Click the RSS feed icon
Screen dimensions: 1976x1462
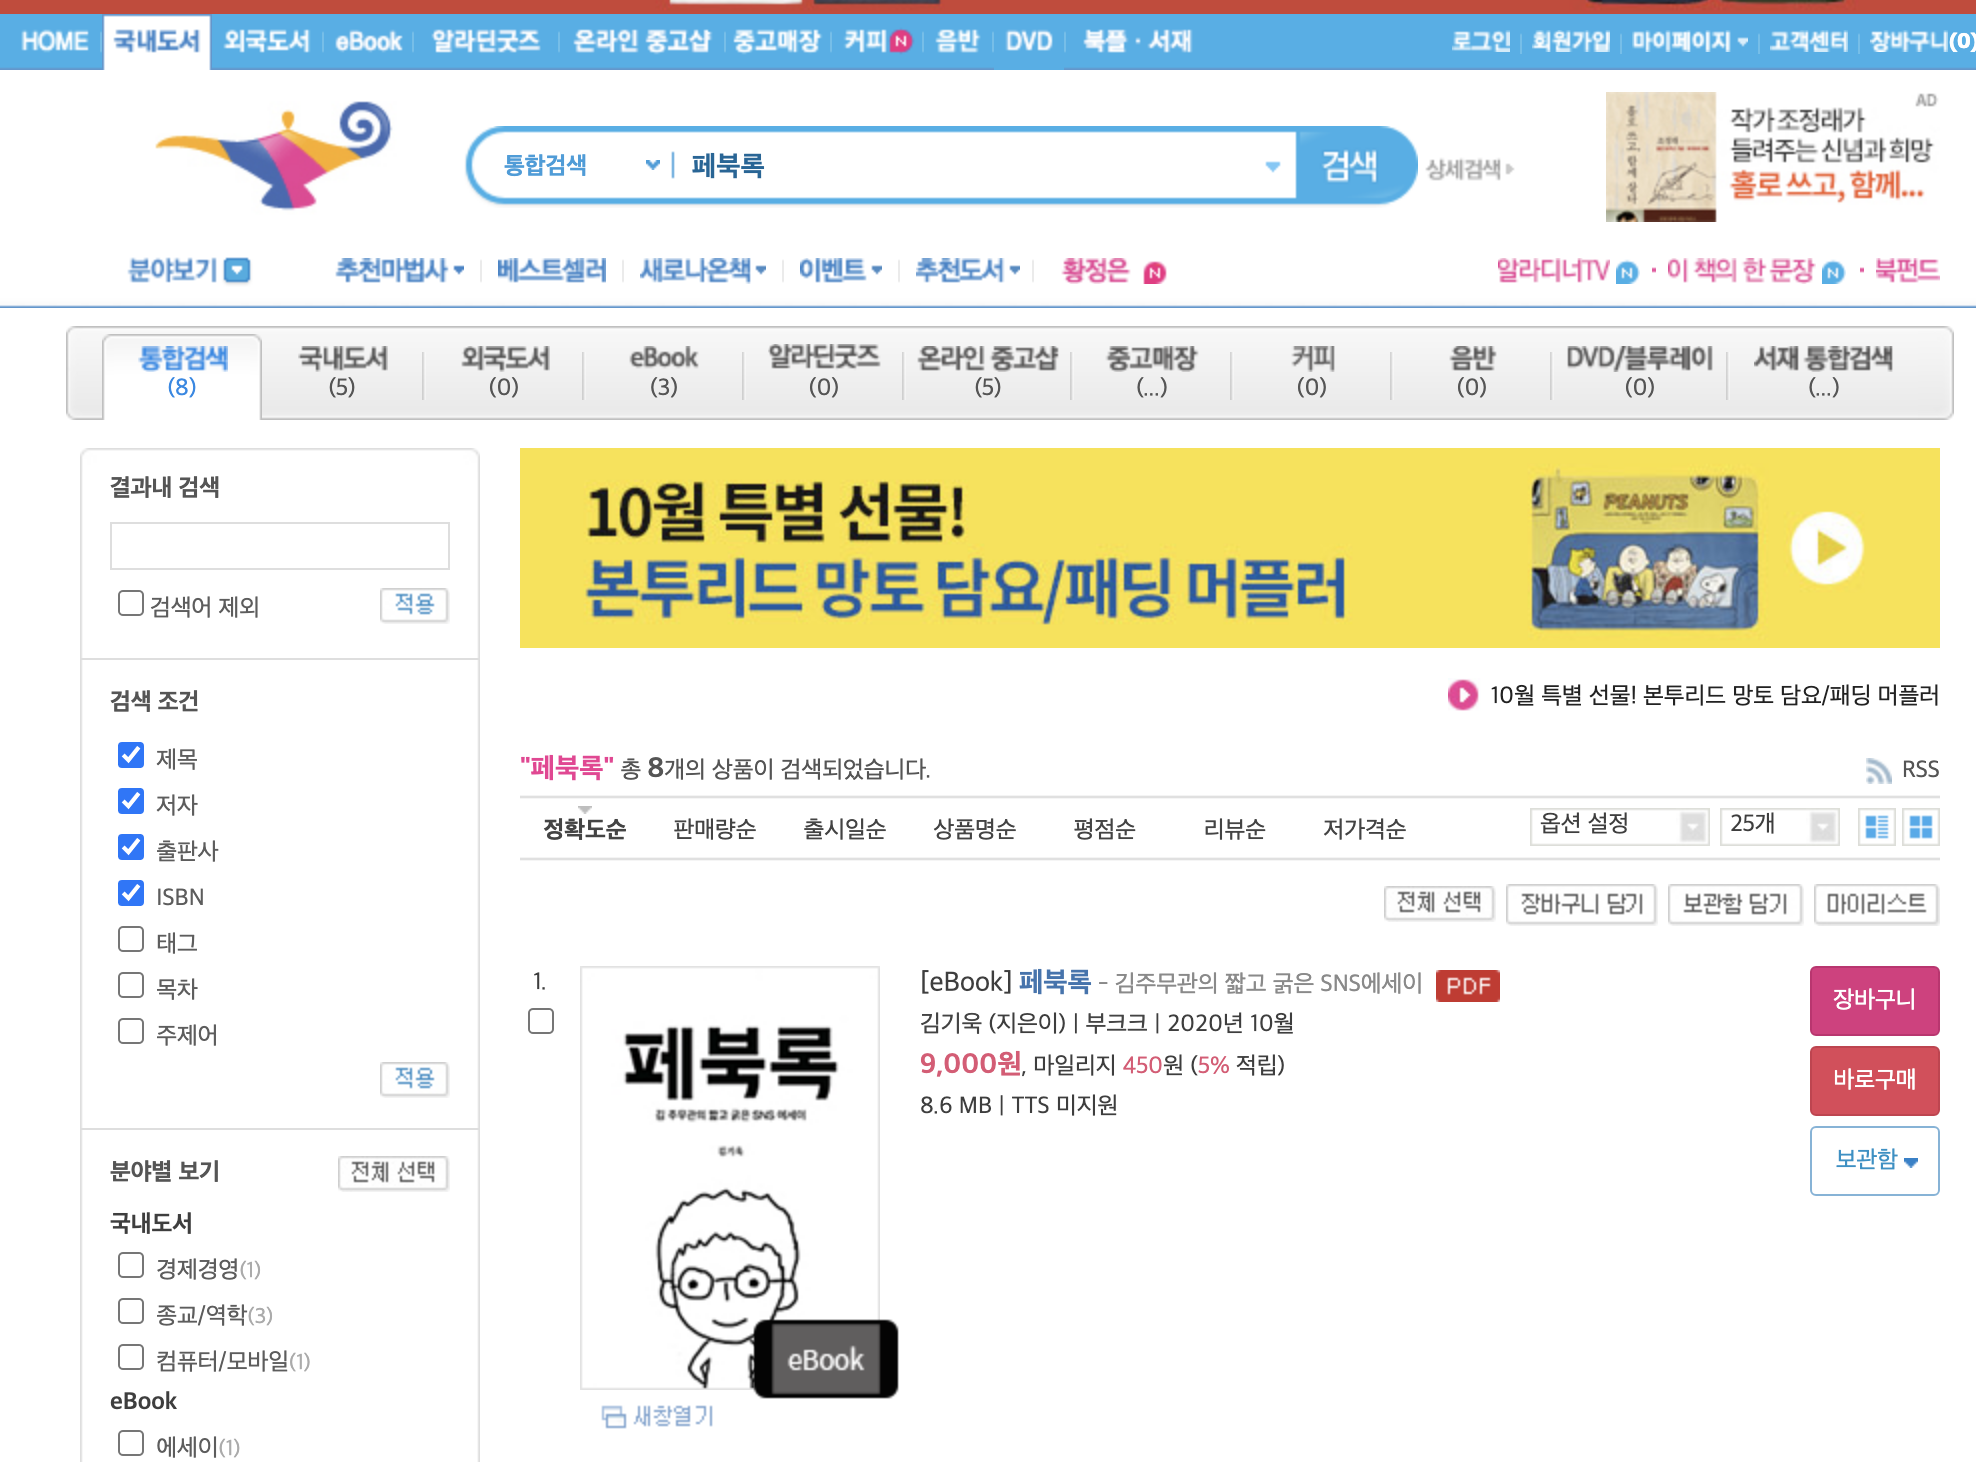coord(1878,770)
